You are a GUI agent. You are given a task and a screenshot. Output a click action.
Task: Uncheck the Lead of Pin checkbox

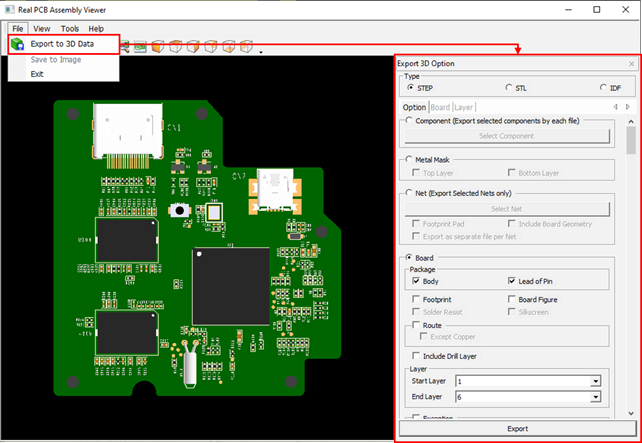(513, 282)
